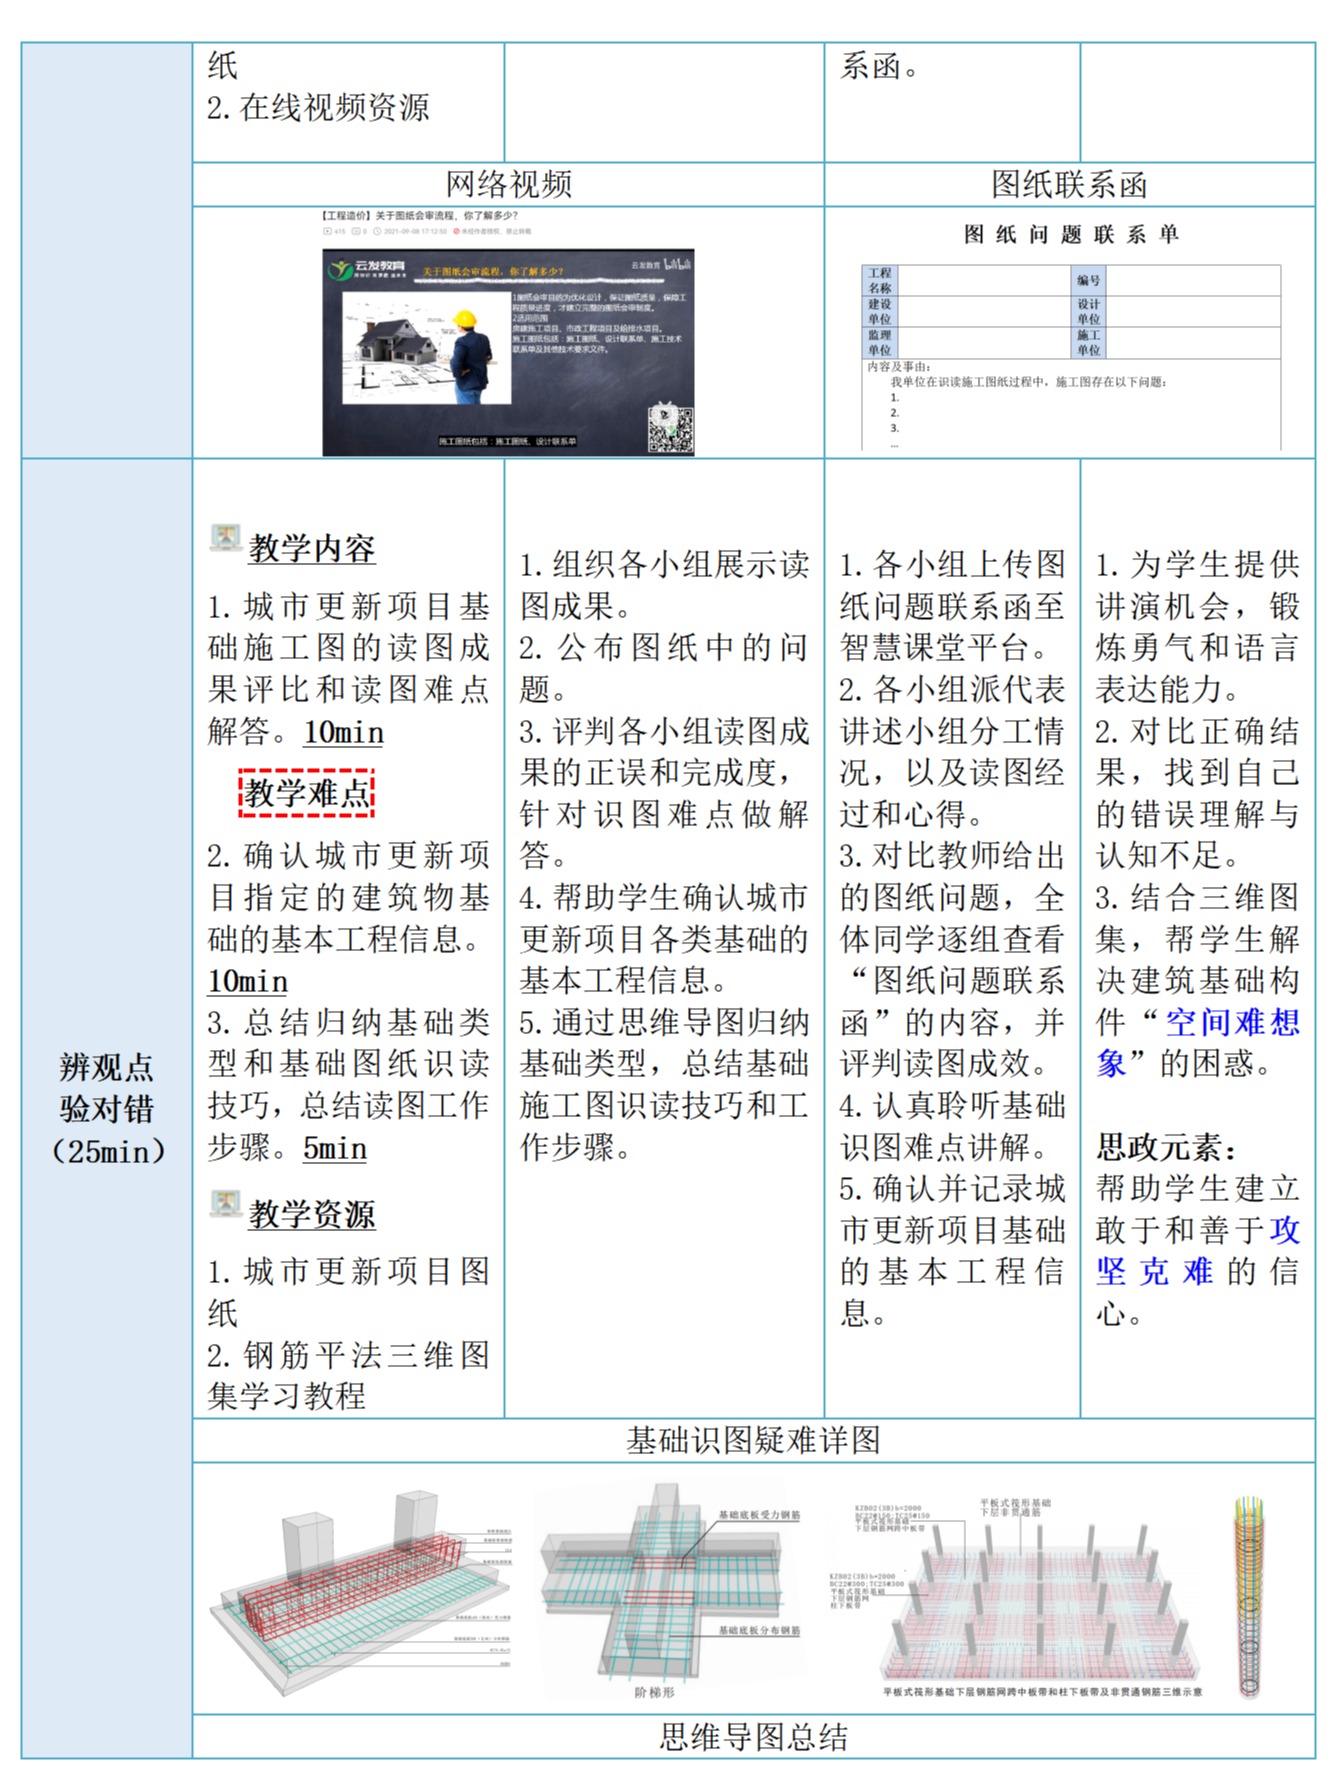Click the underlined 10min below 基本工程信息
Screen dimensions: 1335x1767
point(248,981)
